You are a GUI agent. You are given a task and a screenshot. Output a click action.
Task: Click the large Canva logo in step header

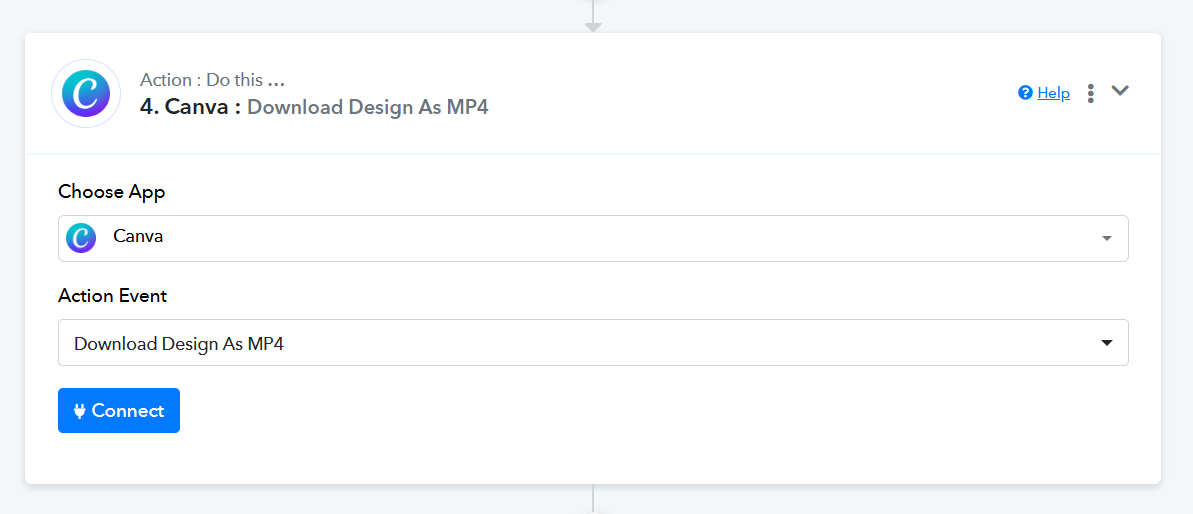(x=86, y=94)
